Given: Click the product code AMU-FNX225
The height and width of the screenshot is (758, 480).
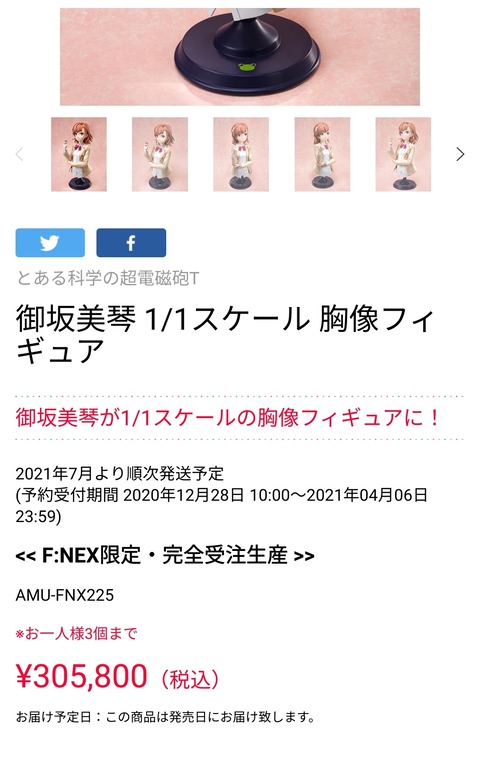Looking at the screenshot, I should click(65, 595).
